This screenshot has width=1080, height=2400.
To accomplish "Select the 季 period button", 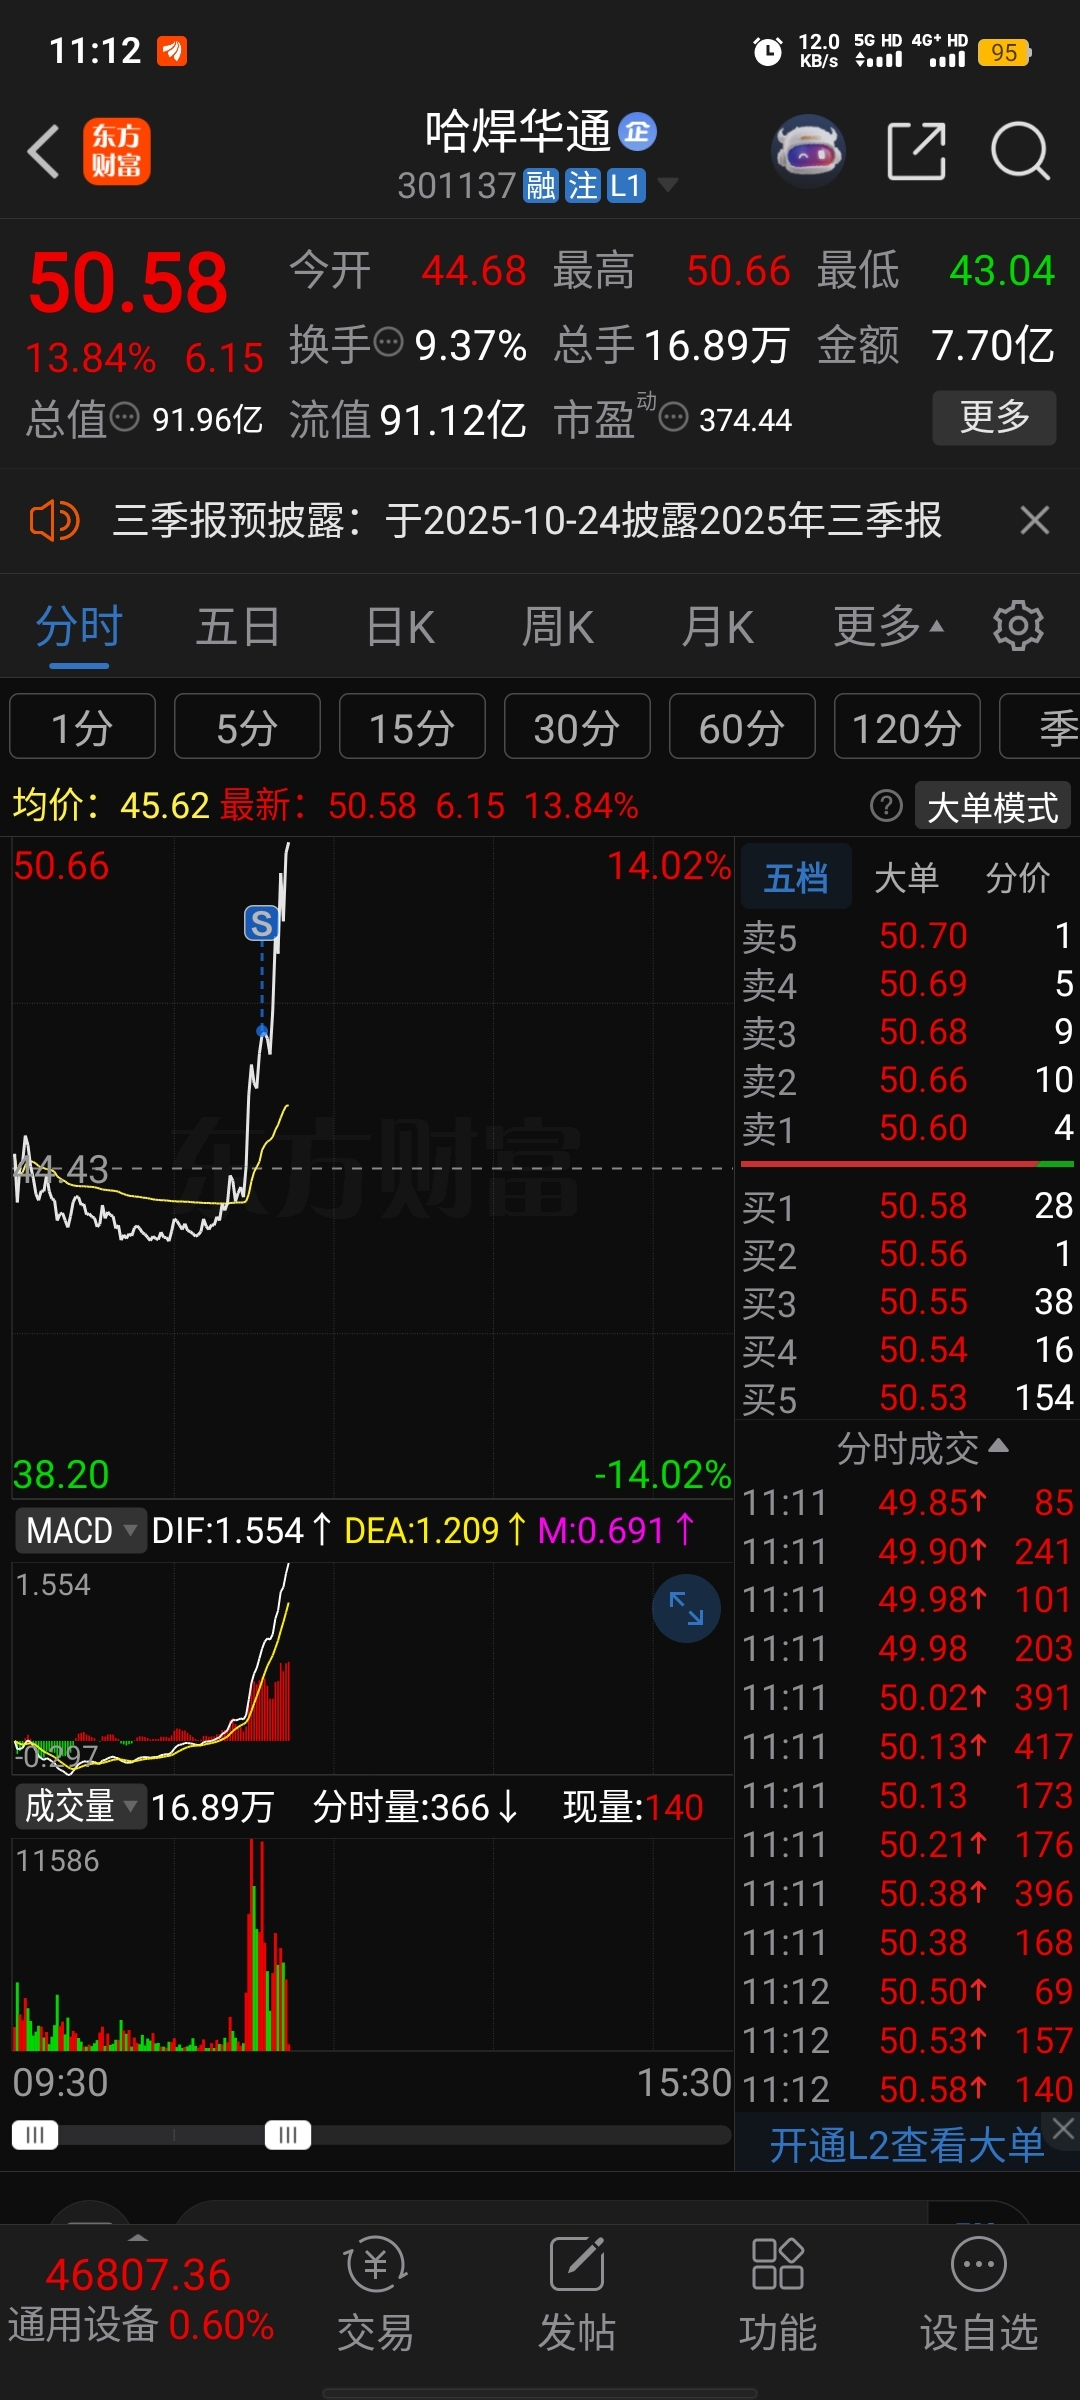I will coord(1040,727).
